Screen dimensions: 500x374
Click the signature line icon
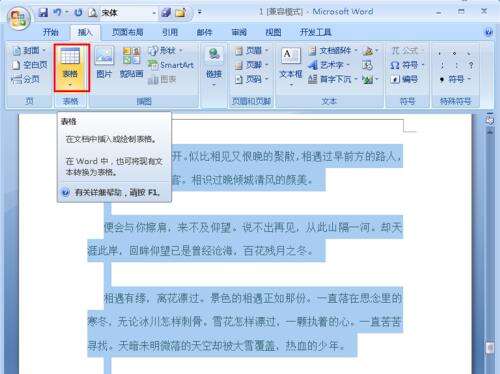(x=368, y=51)
